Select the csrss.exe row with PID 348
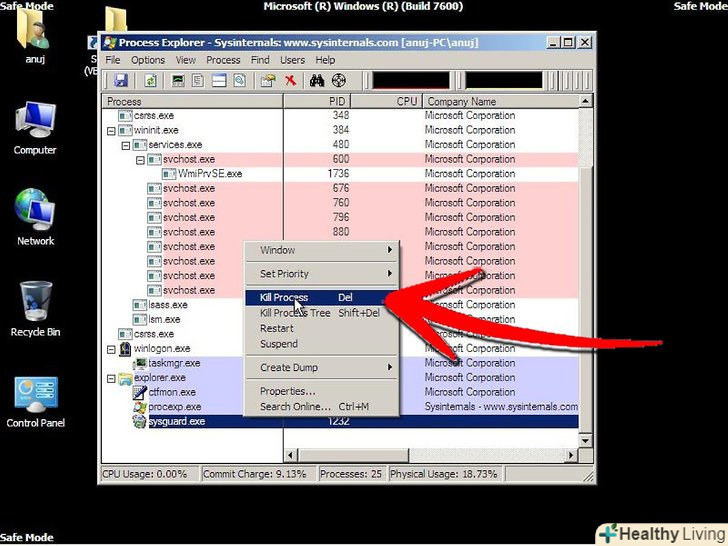Image resolution: width=728 pixels, height=546 pixels. coord(340,116)
